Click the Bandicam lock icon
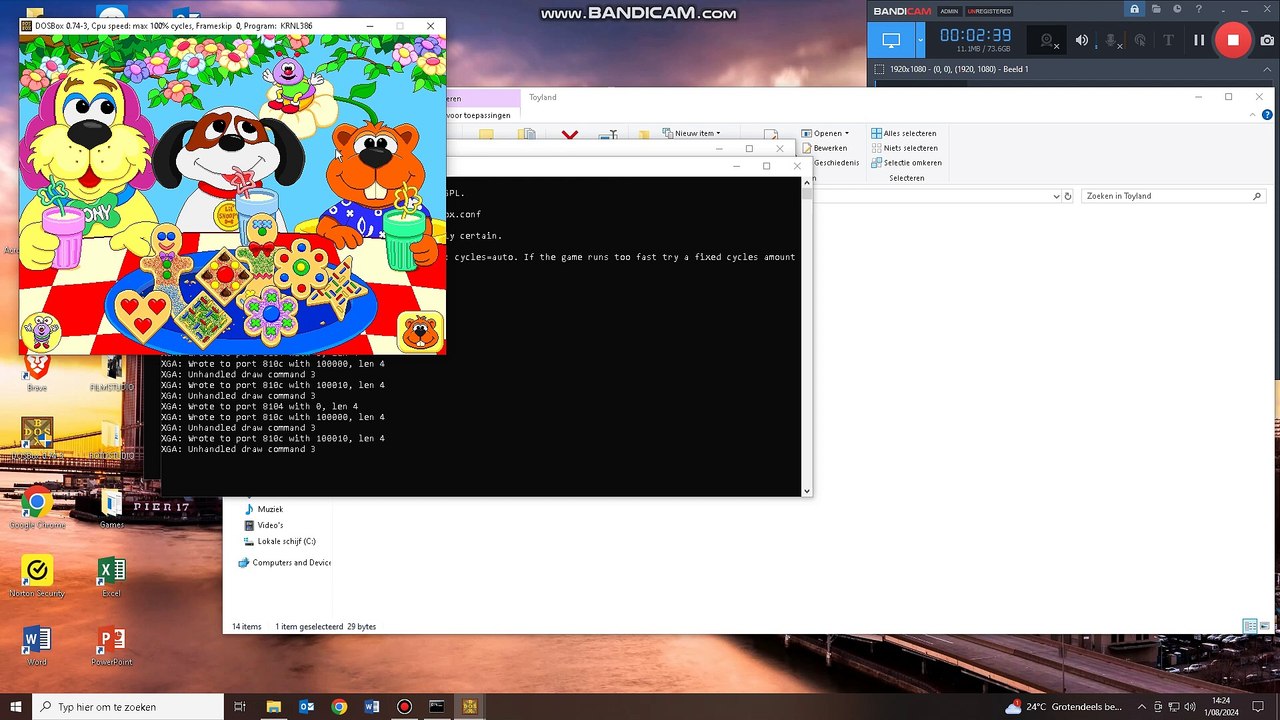This screenshot has height=720, width=1280. pyautogui.click(x=1134, y=10)
